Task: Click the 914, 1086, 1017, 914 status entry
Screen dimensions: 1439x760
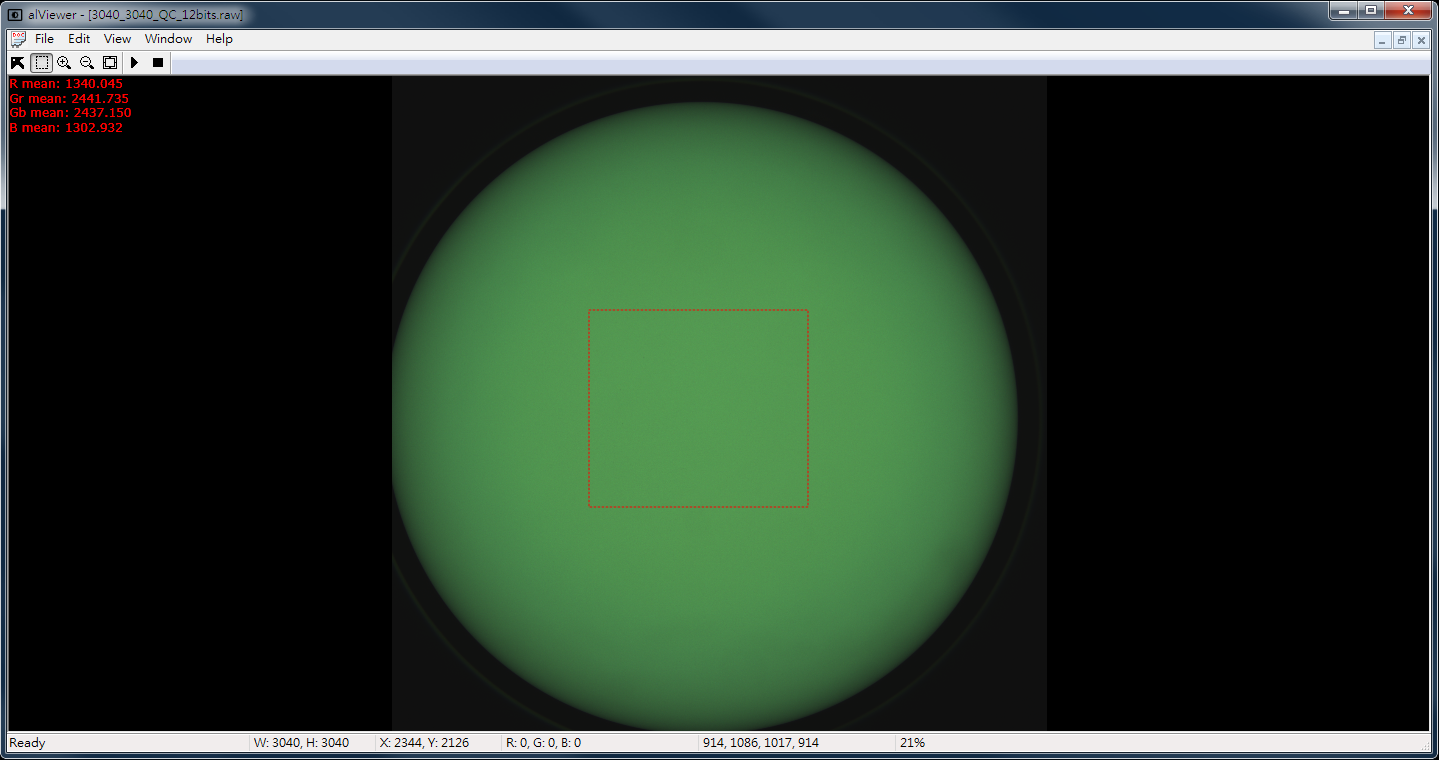Action: (x=761, y=743)
